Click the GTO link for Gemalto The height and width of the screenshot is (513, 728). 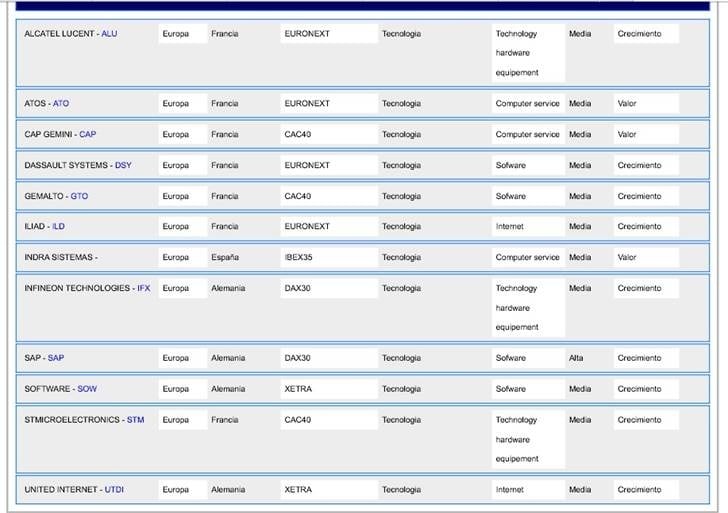click(79, 196)
